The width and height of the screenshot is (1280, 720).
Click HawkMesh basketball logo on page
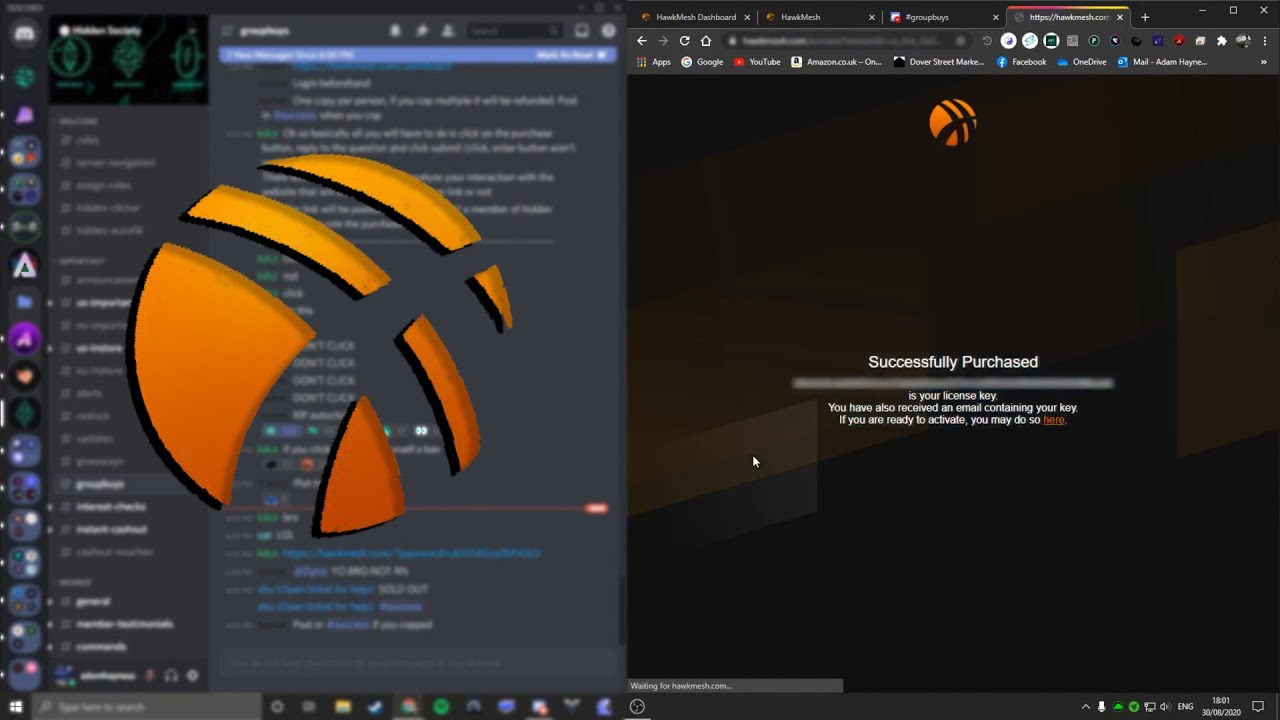(953, 122)
